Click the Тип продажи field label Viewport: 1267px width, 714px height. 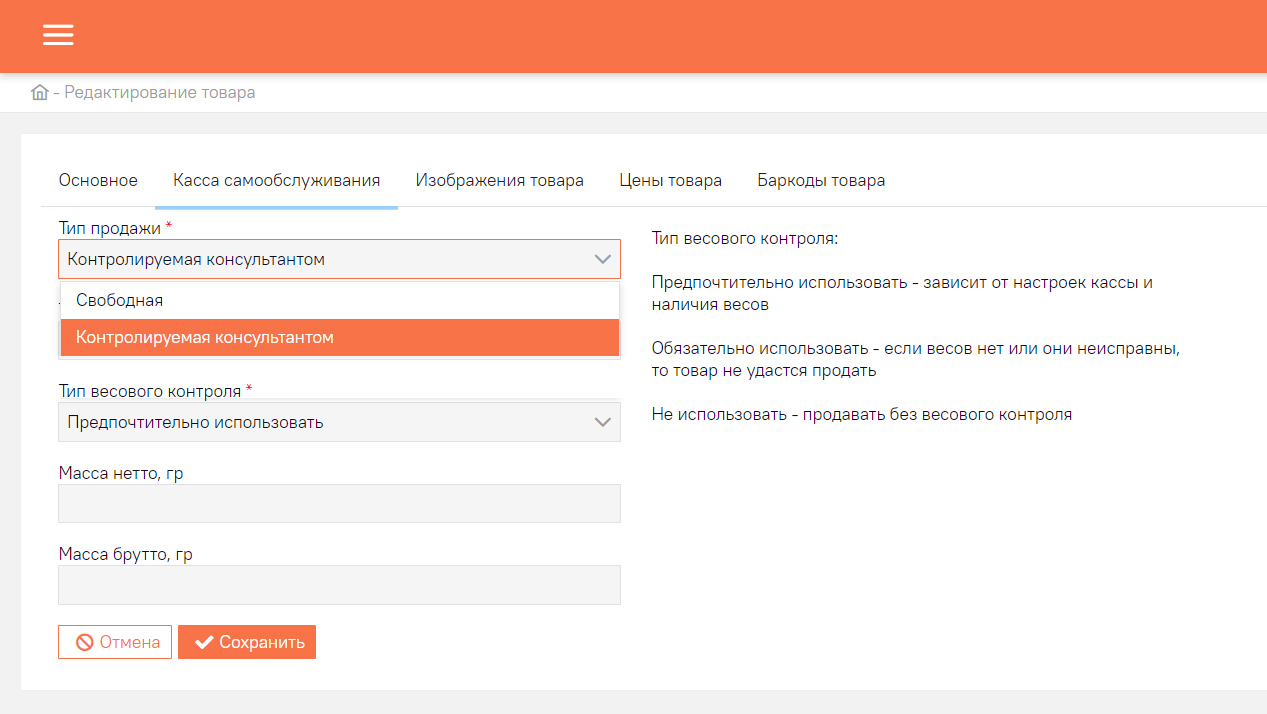115,228
